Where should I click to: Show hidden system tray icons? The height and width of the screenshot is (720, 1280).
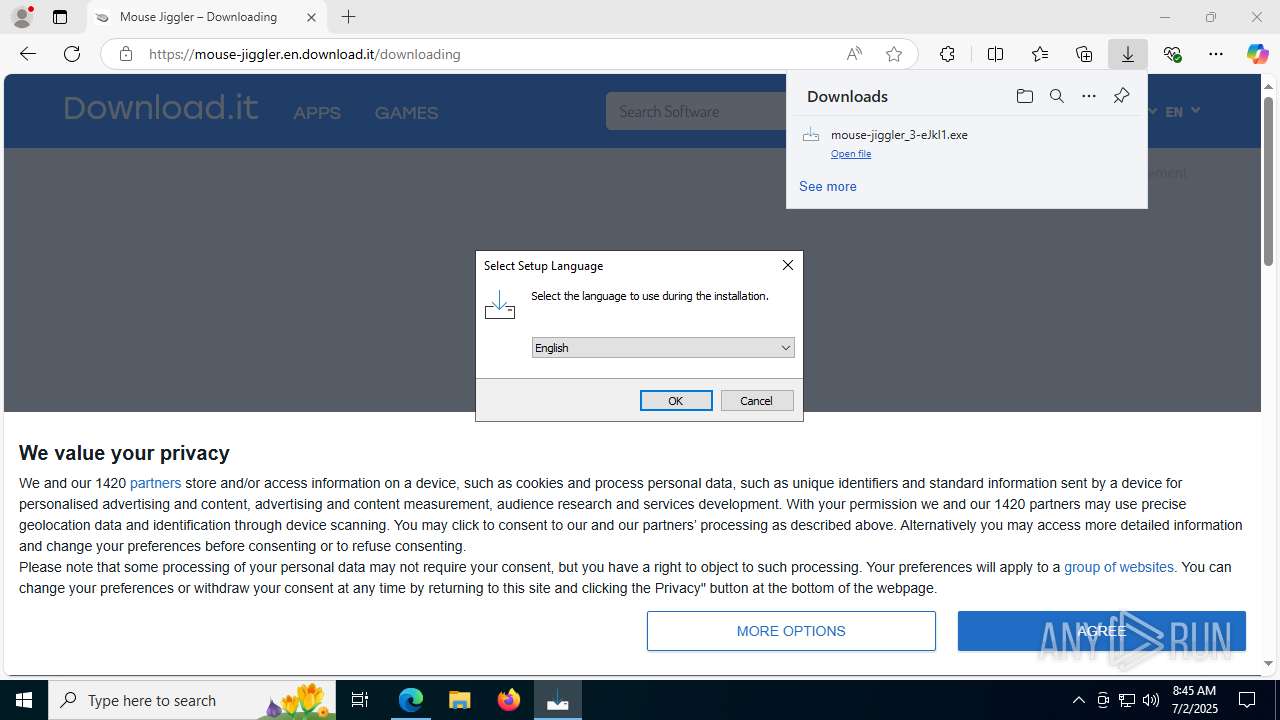coord(1078,700)
